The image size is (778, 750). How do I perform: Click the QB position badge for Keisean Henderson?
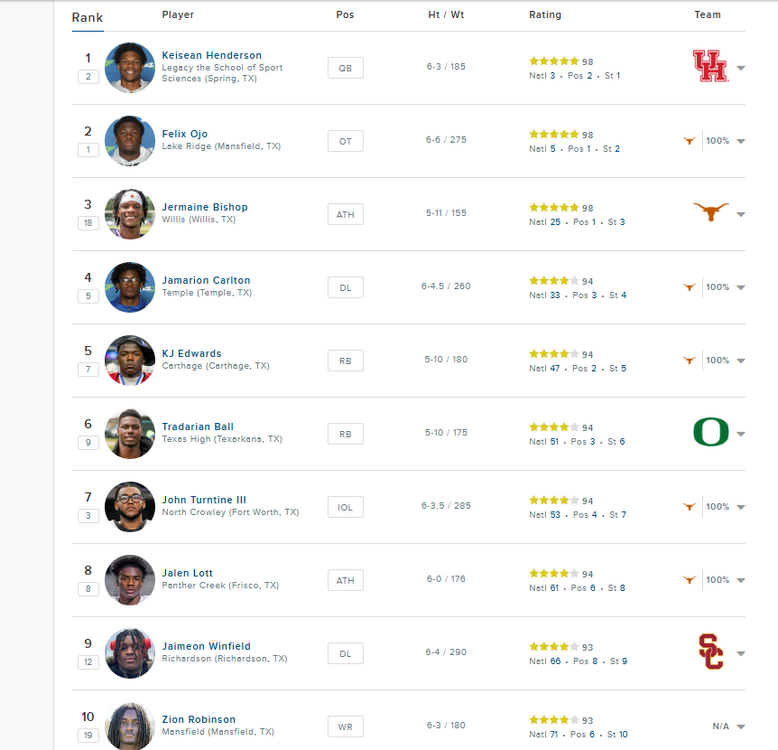click(345, 68)
